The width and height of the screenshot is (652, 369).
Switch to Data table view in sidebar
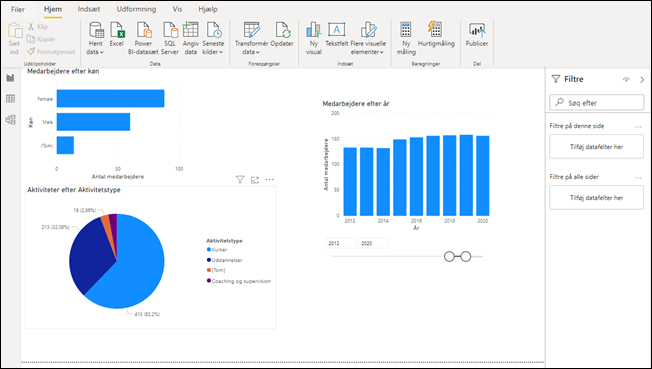pos(10,99)
